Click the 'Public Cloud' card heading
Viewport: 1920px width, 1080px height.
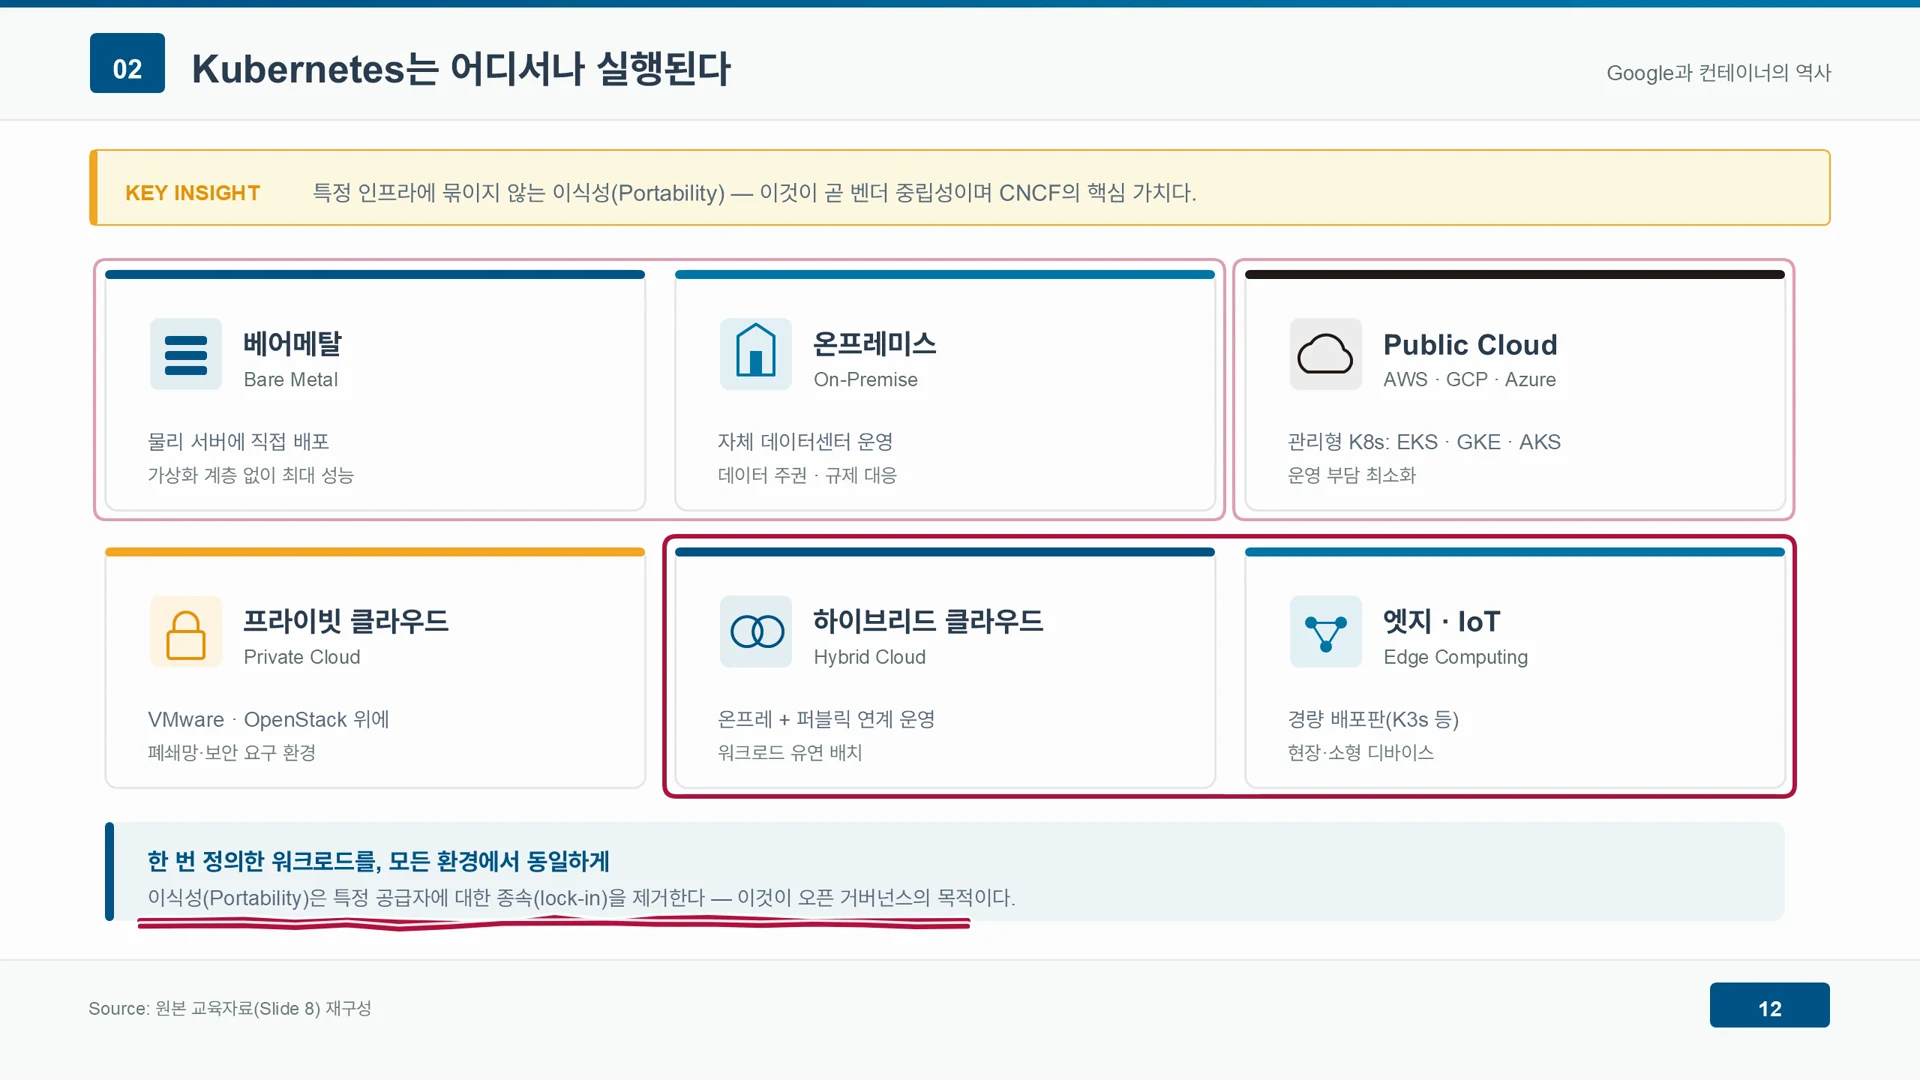click(x=1471, y=345)
